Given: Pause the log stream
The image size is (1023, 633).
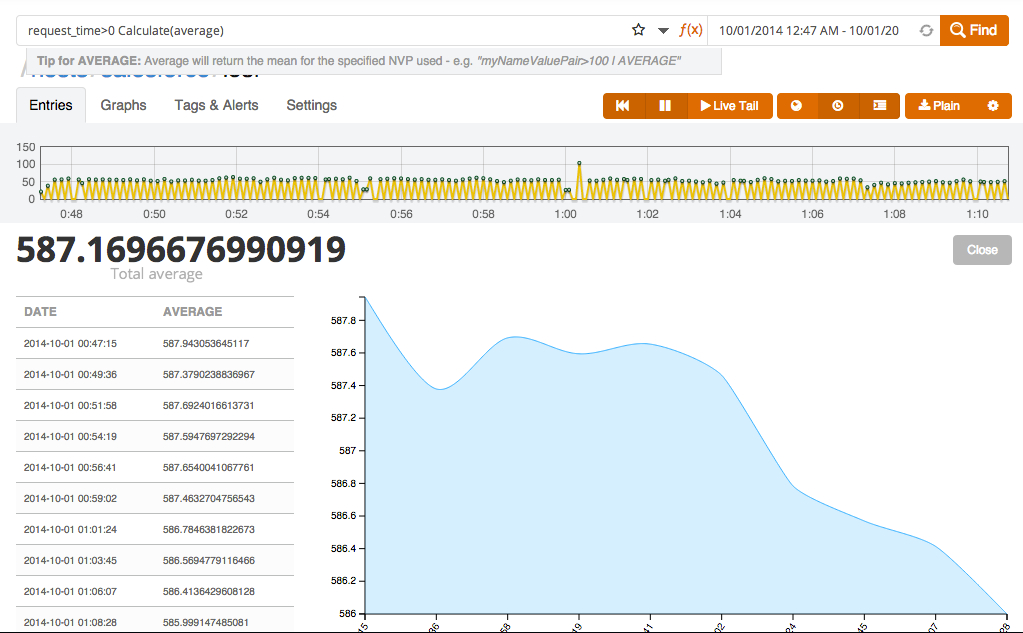Looking at the screenshot, I should click(x=665, y=106).
